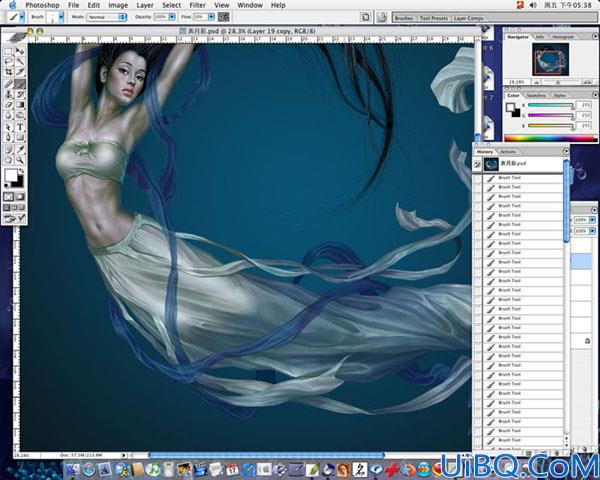Click Navigator zoom out button

(x=536, y=82)
